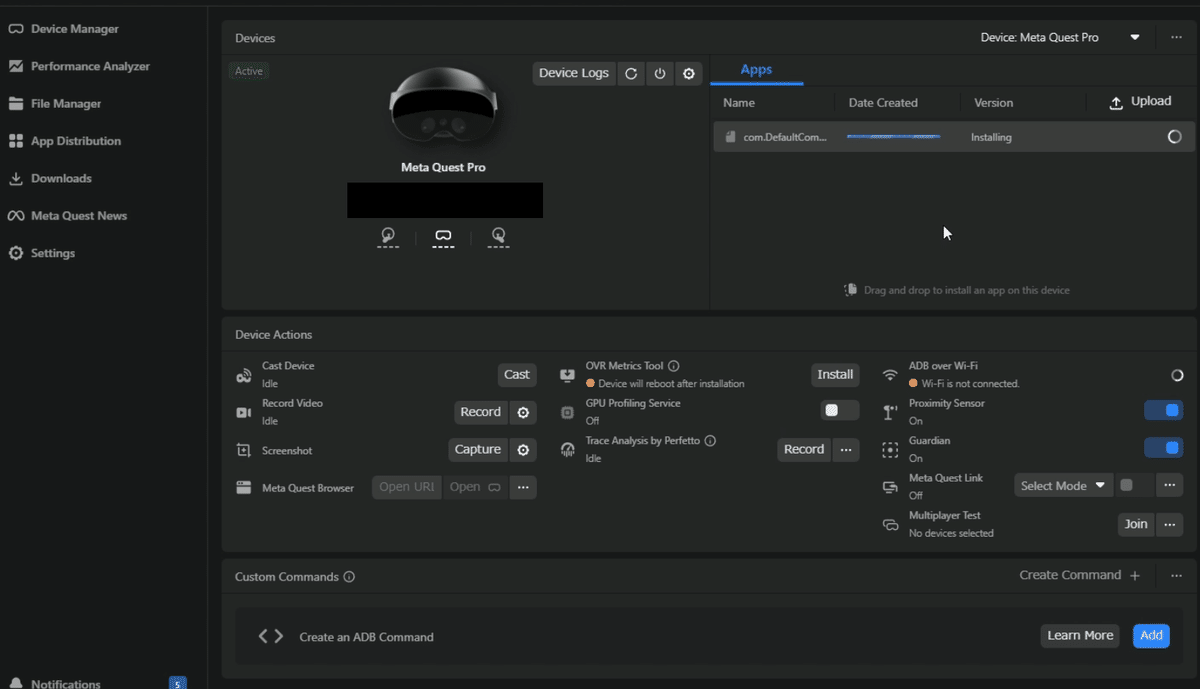This screenshot has width=1200, height=689.
Task: Show Trace Analysis by Perfetto info icon
Action: [710, 441]
